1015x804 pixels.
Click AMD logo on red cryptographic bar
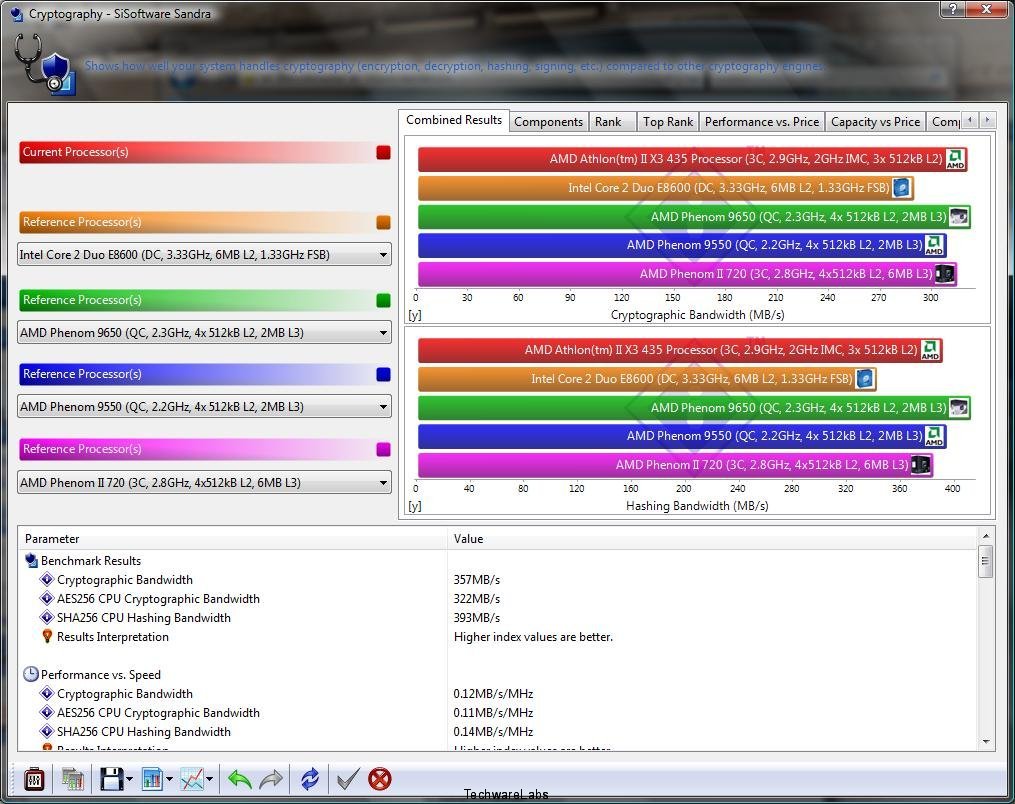955,159
